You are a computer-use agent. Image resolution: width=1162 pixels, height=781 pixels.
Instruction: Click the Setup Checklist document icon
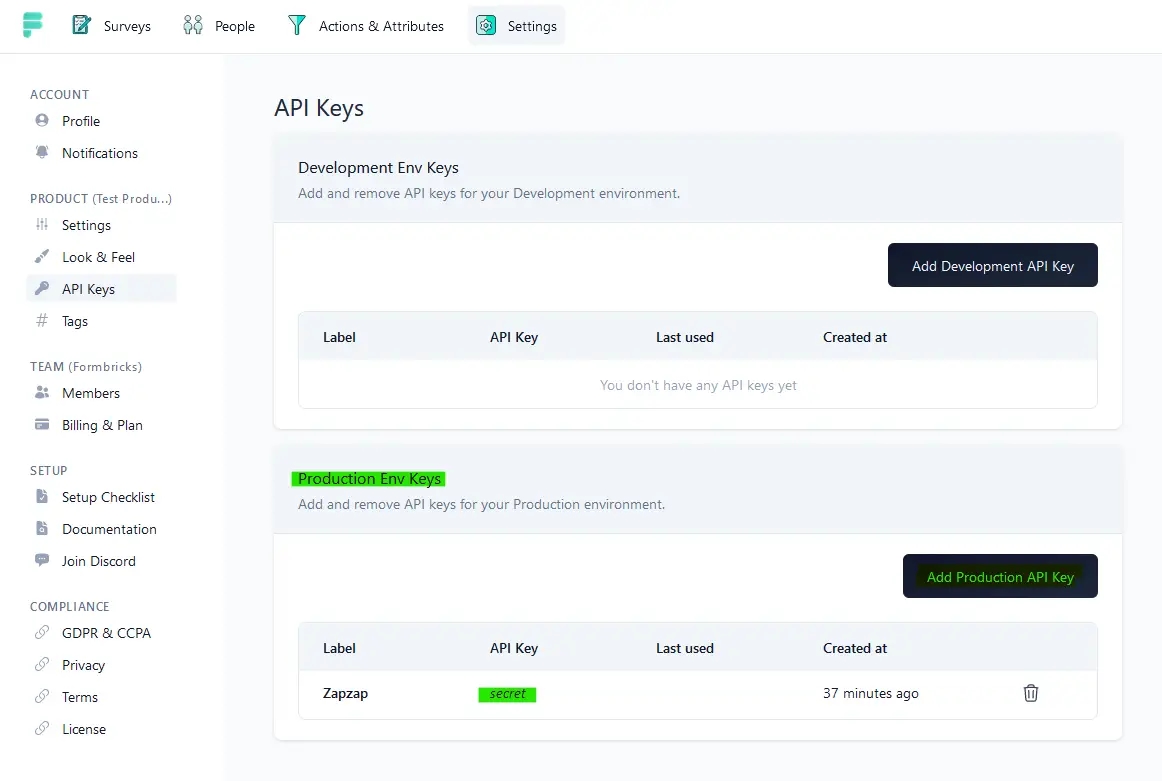tap(43, 497)
